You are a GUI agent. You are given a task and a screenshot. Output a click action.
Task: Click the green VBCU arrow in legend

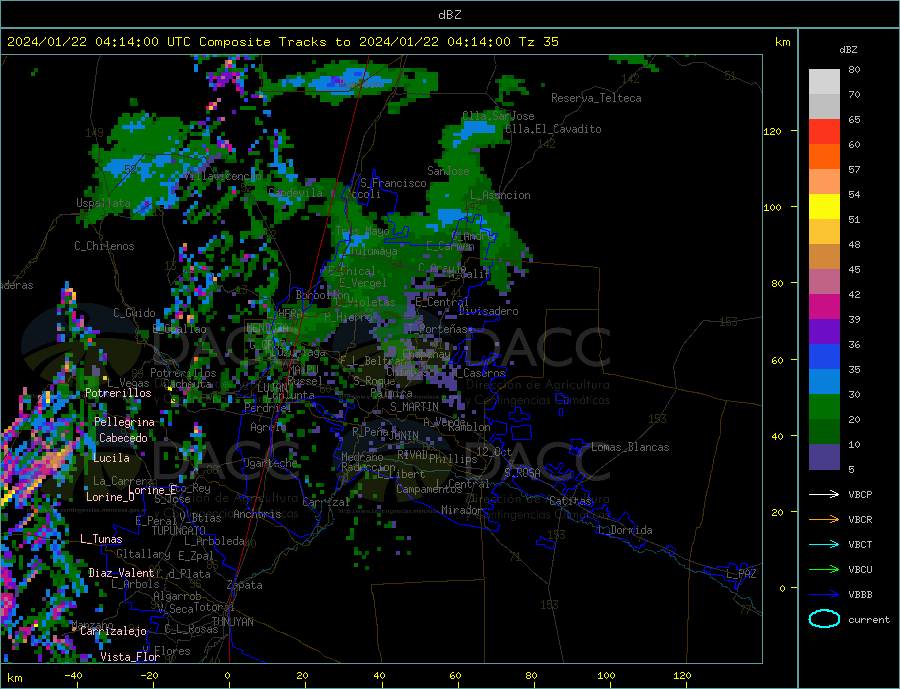(x=824, y=570)
